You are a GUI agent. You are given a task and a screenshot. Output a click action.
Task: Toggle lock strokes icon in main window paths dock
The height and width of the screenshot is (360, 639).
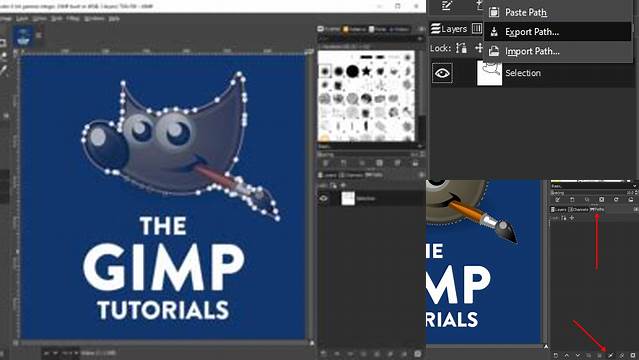(x=334, y=186)
